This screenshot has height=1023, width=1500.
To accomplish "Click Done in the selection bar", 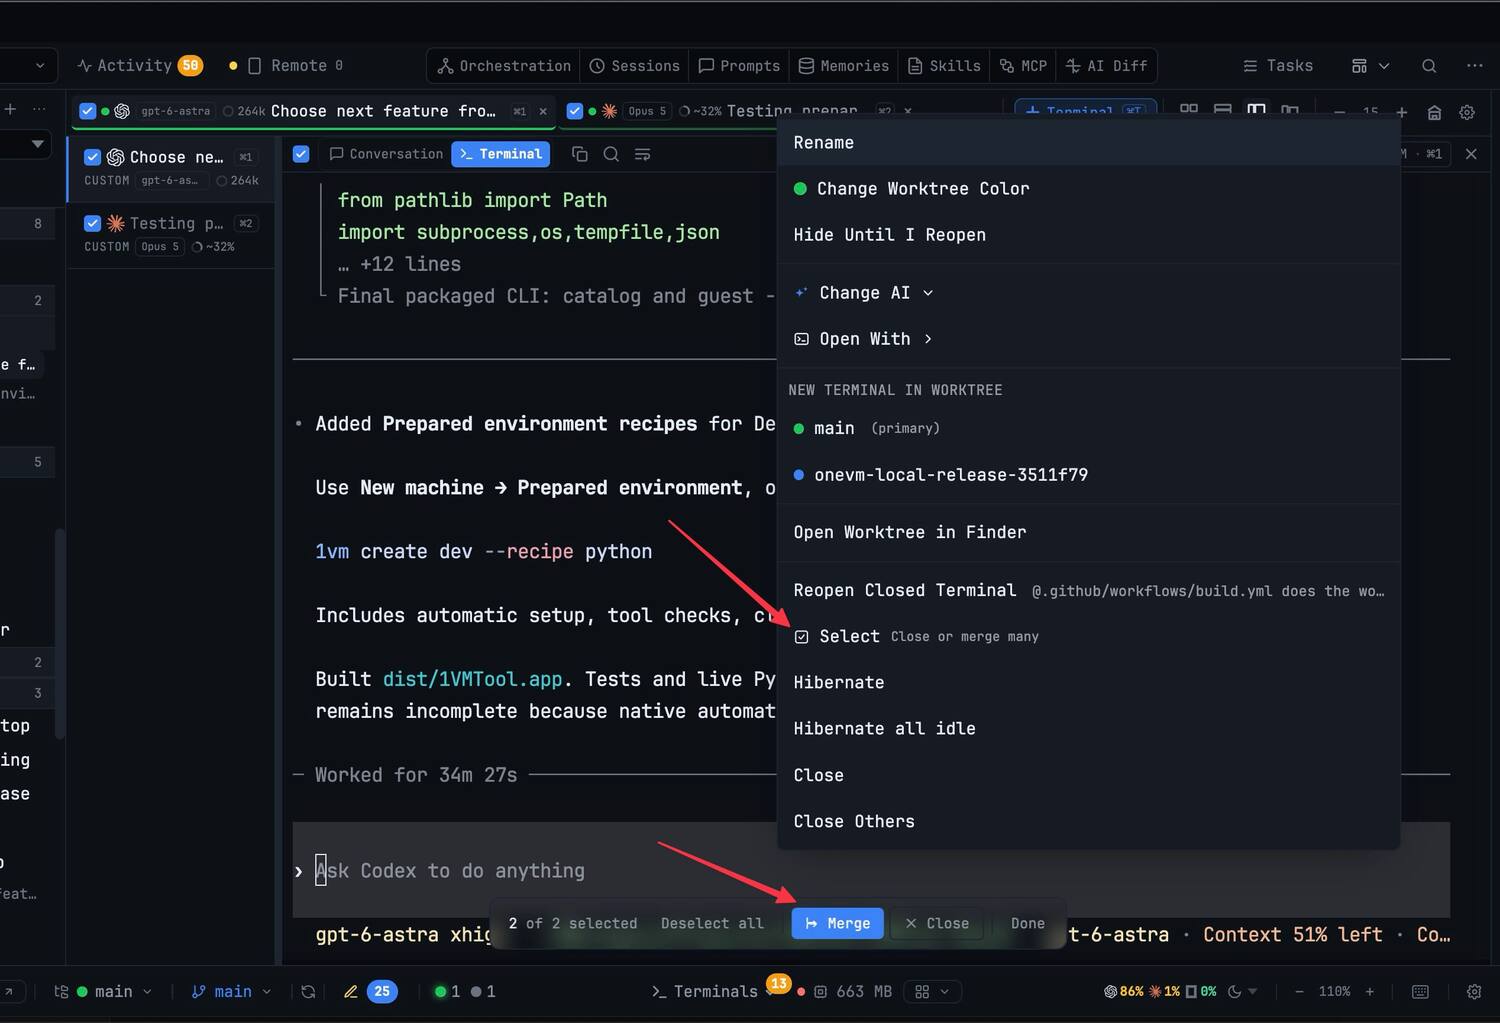I will pos(1027,923).
